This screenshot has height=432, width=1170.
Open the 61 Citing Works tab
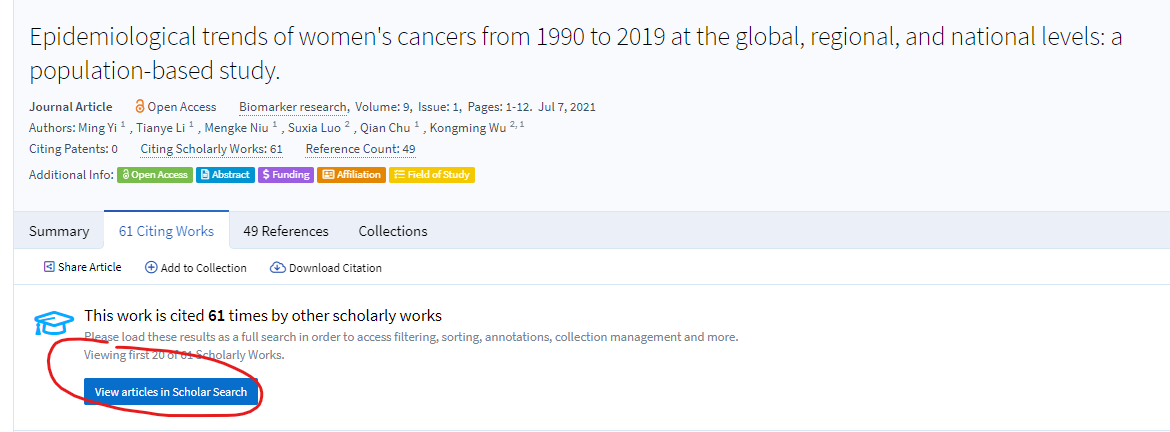point(166,231)
